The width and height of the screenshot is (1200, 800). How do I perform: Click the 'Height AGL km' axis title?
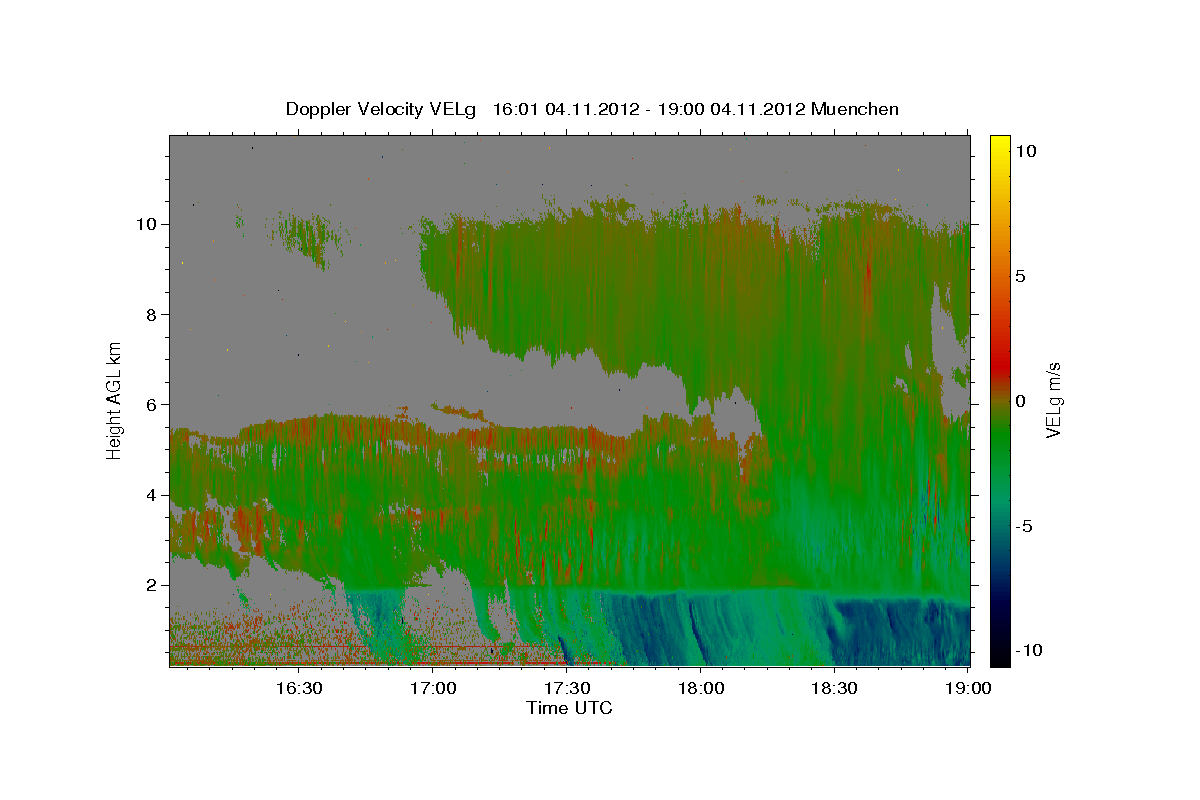coord(115,399)
